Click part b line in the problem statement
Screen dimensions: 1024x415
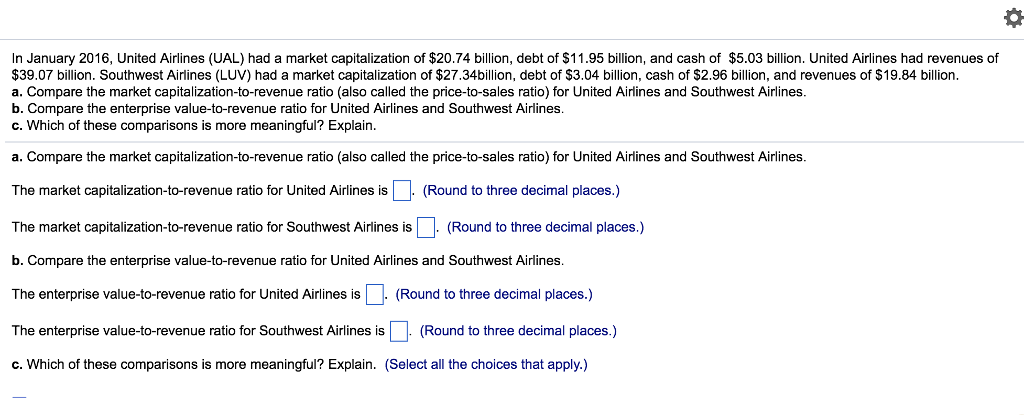coord(287,108)
